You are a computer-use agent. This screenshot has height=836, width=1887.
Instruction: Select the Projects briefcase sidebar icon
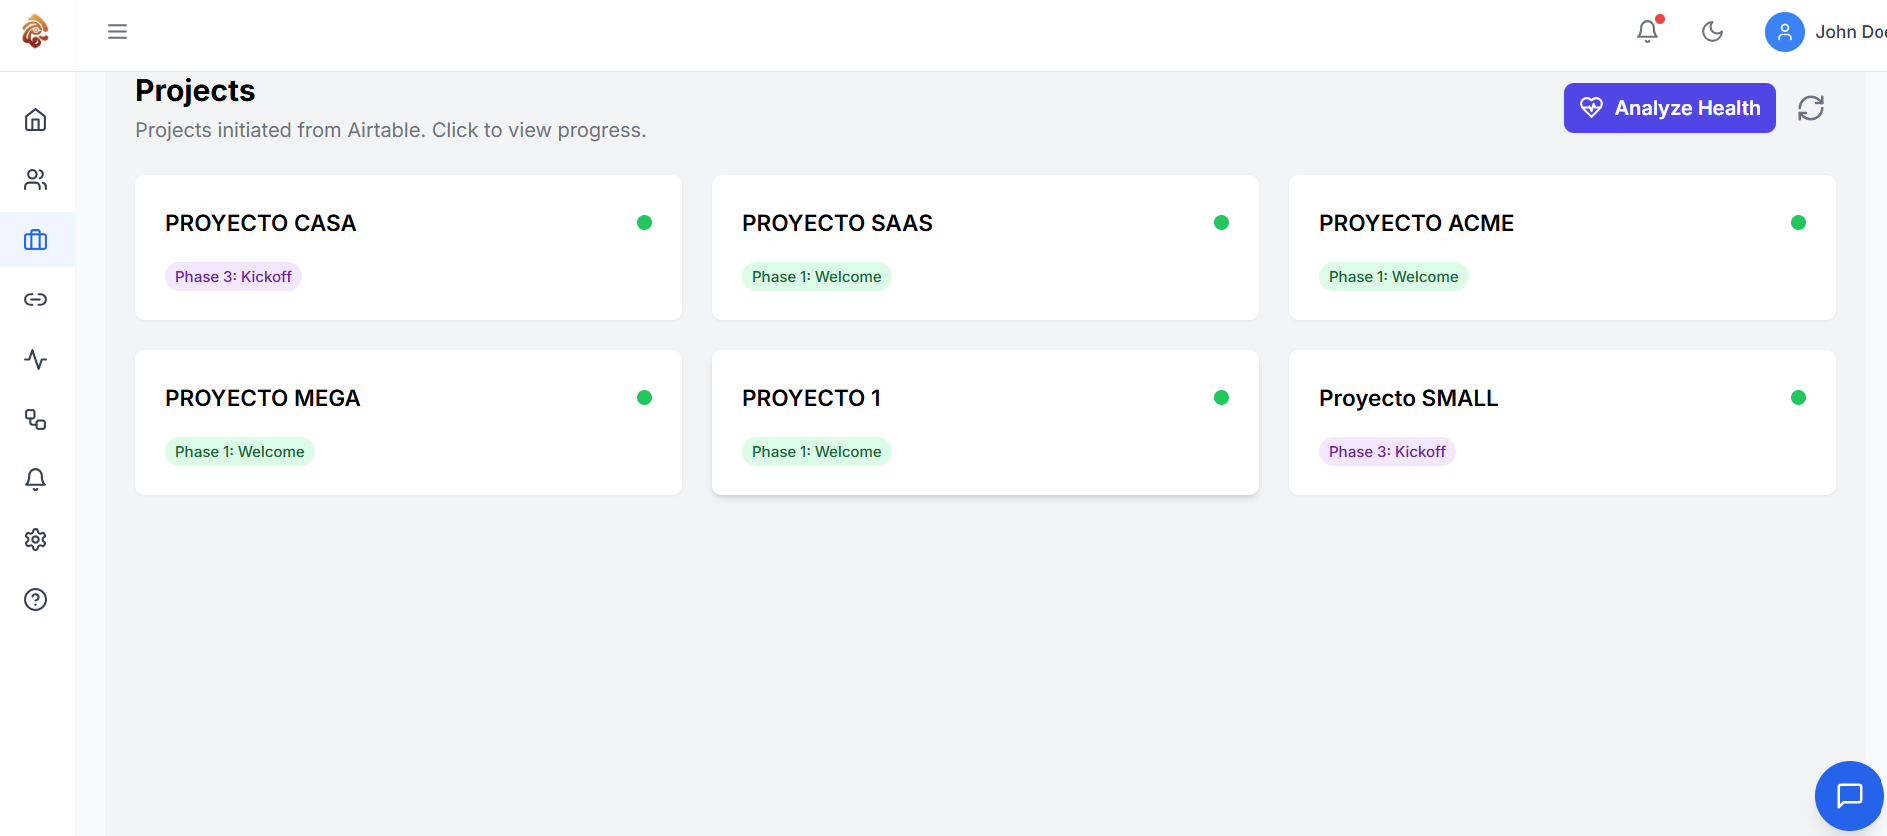[36, 240]
